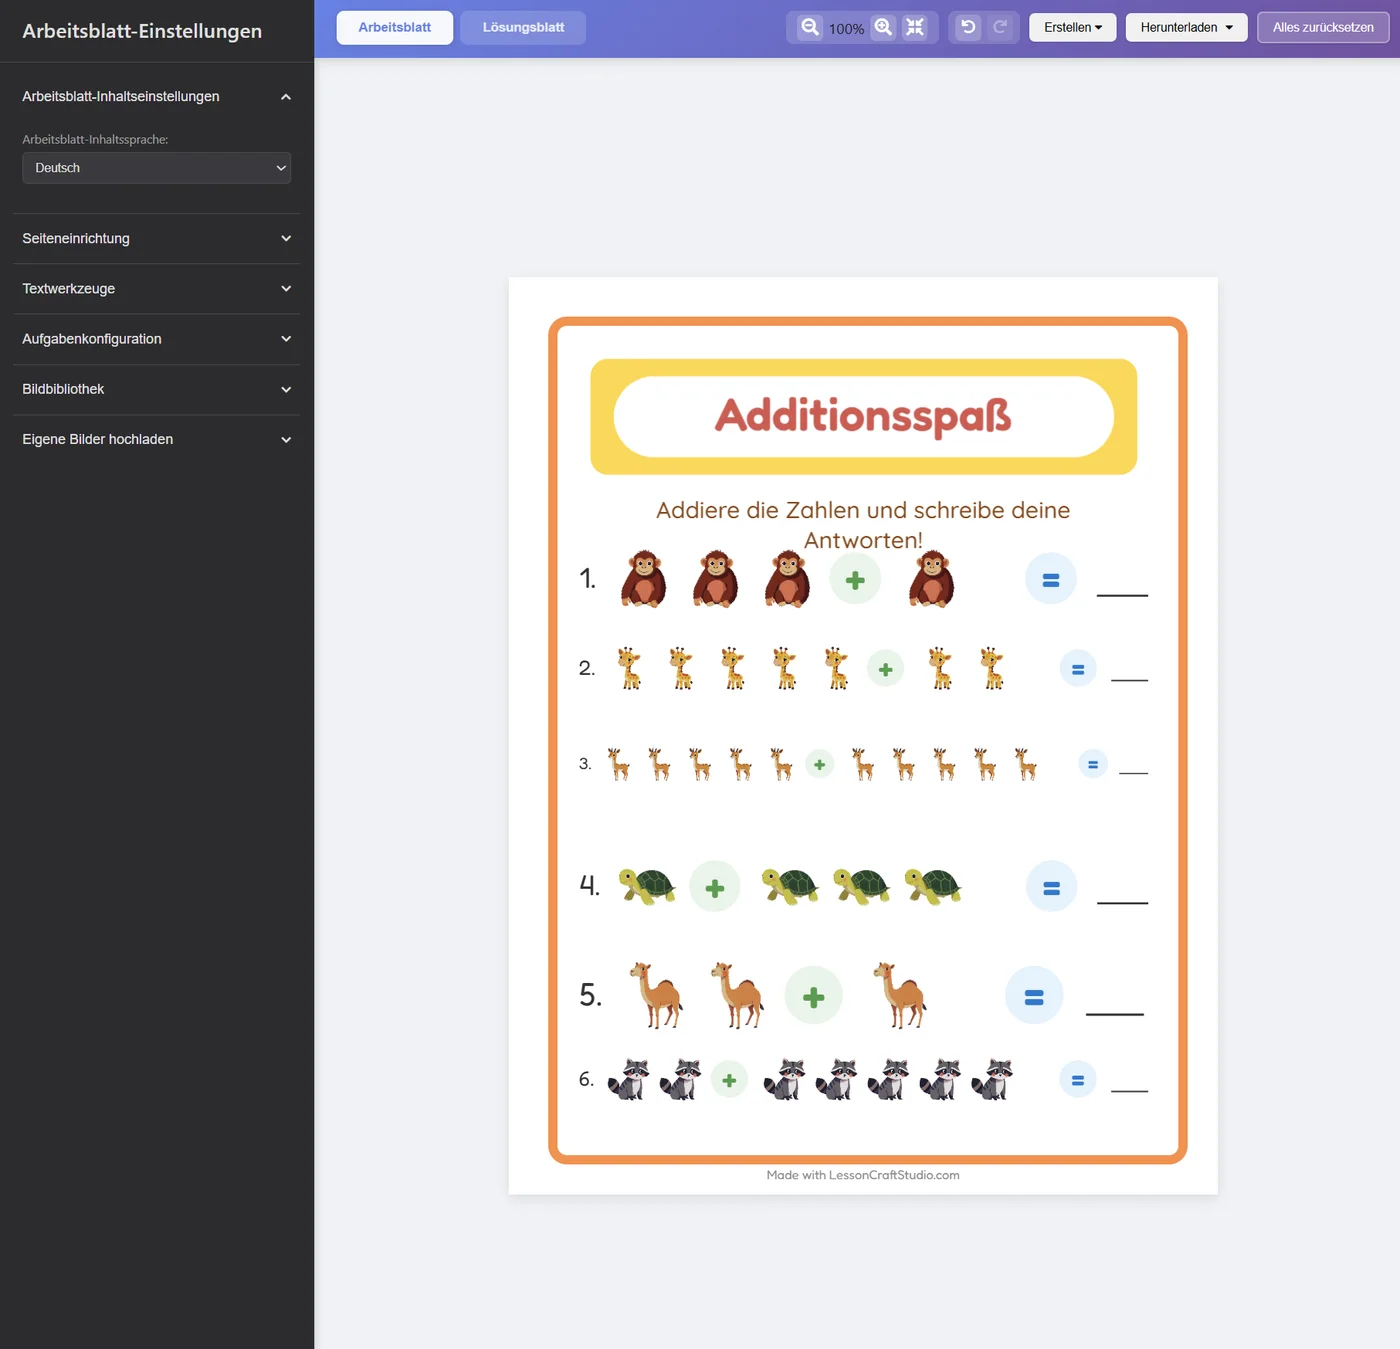Click the Arbeitsblatt-Einstellungen sidebar heading
The image size is (1400, 1349).
[x=142, y=31]
